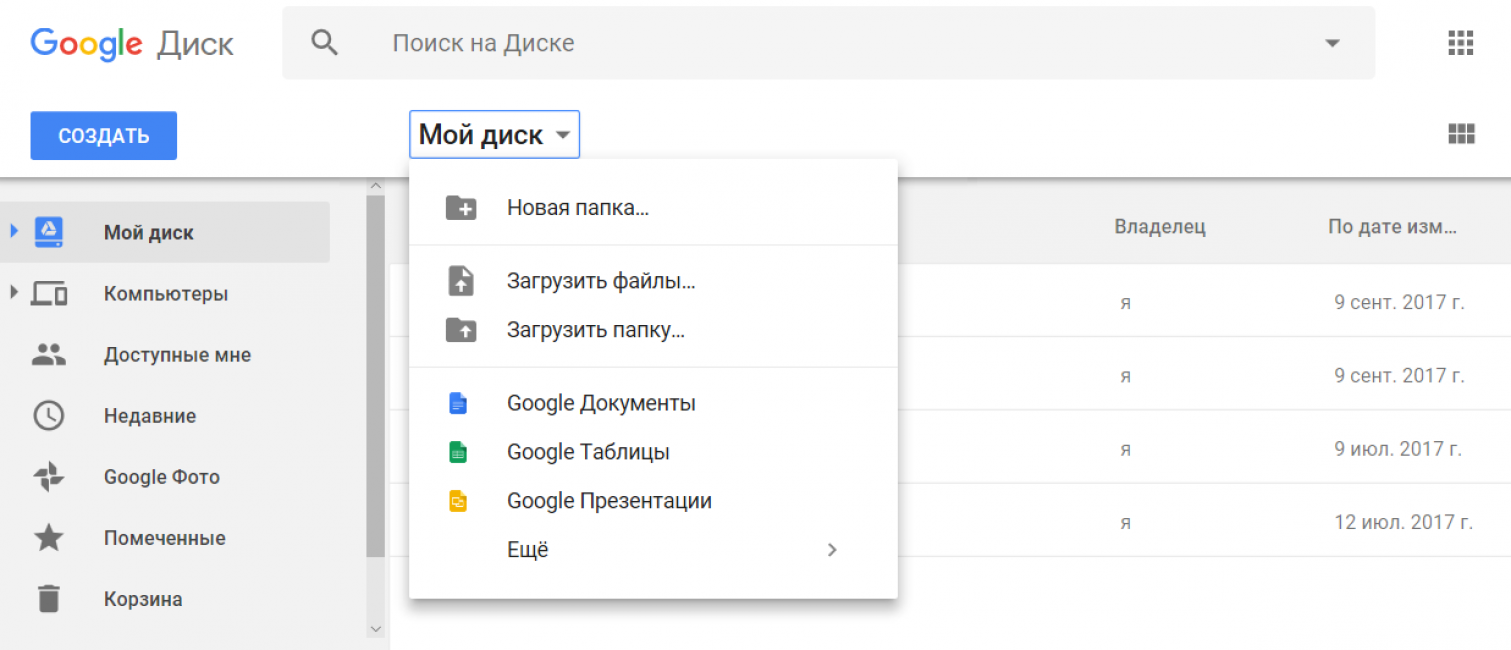Open the Google apps grid icon
1511x650 pixels.
pos(1461,43)
